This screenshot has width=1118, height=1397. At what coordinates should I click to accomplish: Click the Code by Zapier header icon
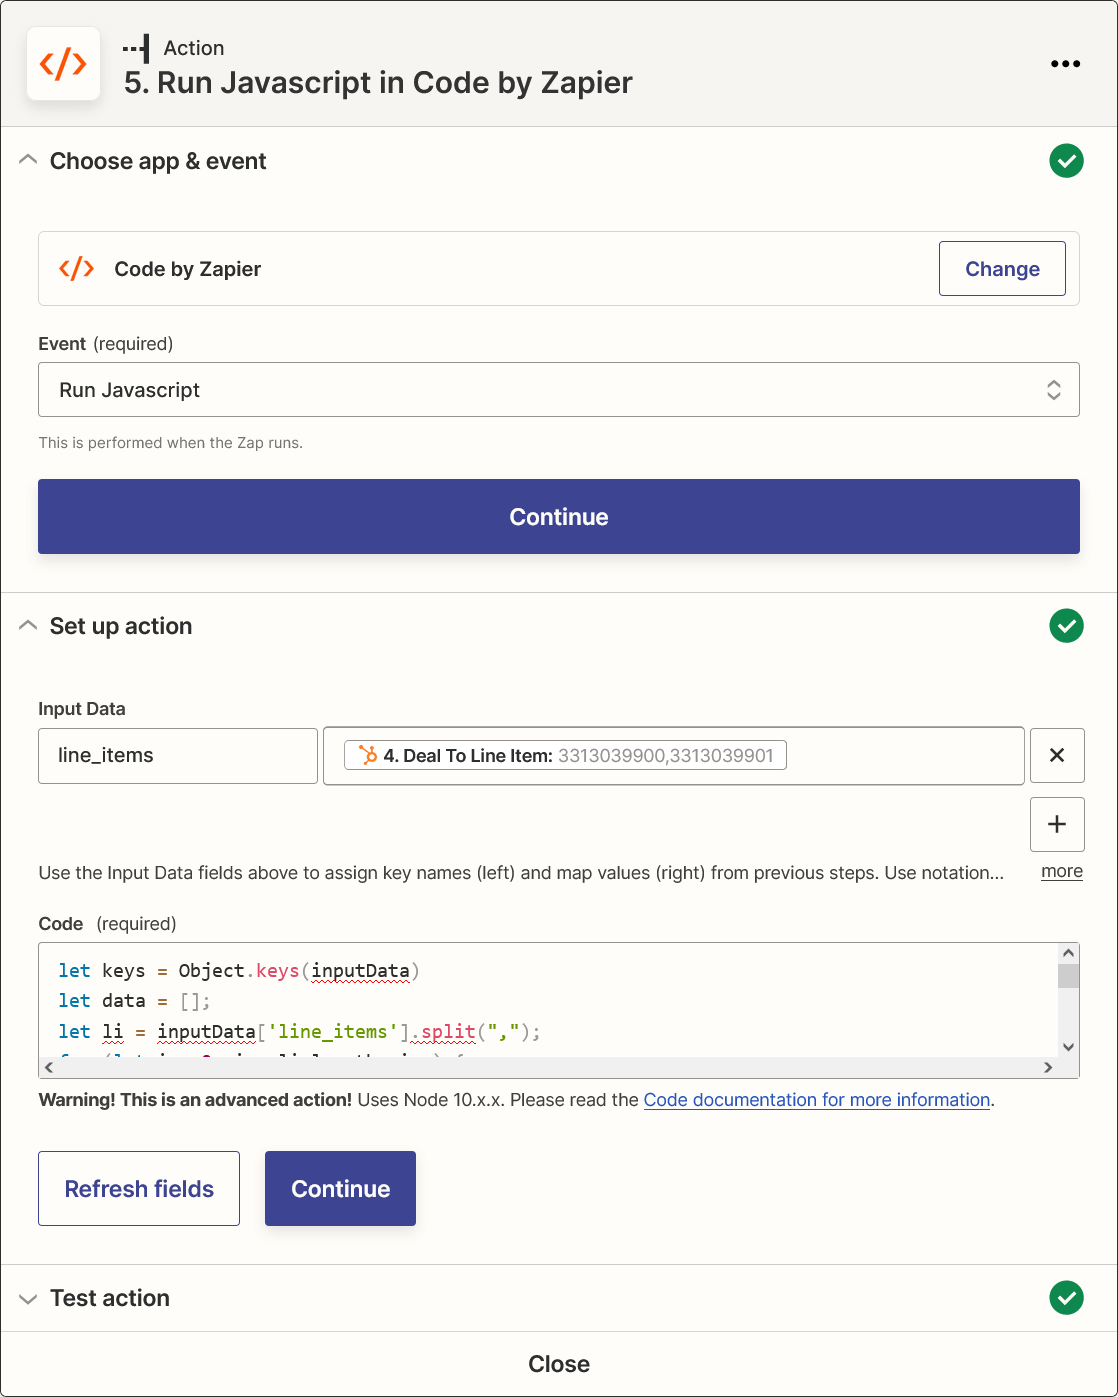pyautogui.click(x=63, y=64)
